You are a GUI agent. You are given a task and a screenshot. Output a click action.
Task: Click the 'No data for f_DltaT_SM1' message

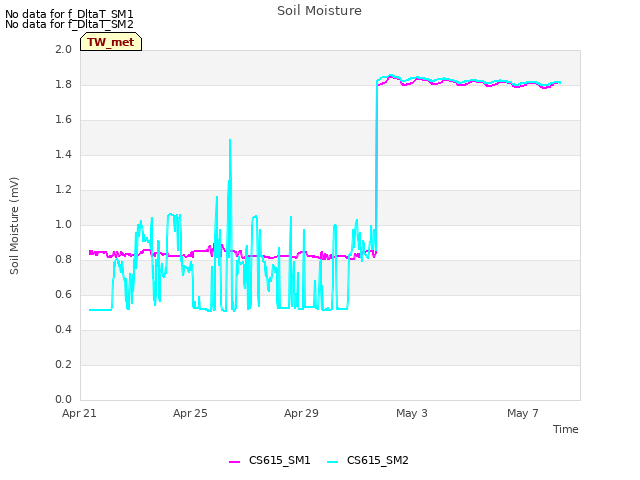[69, 14]
